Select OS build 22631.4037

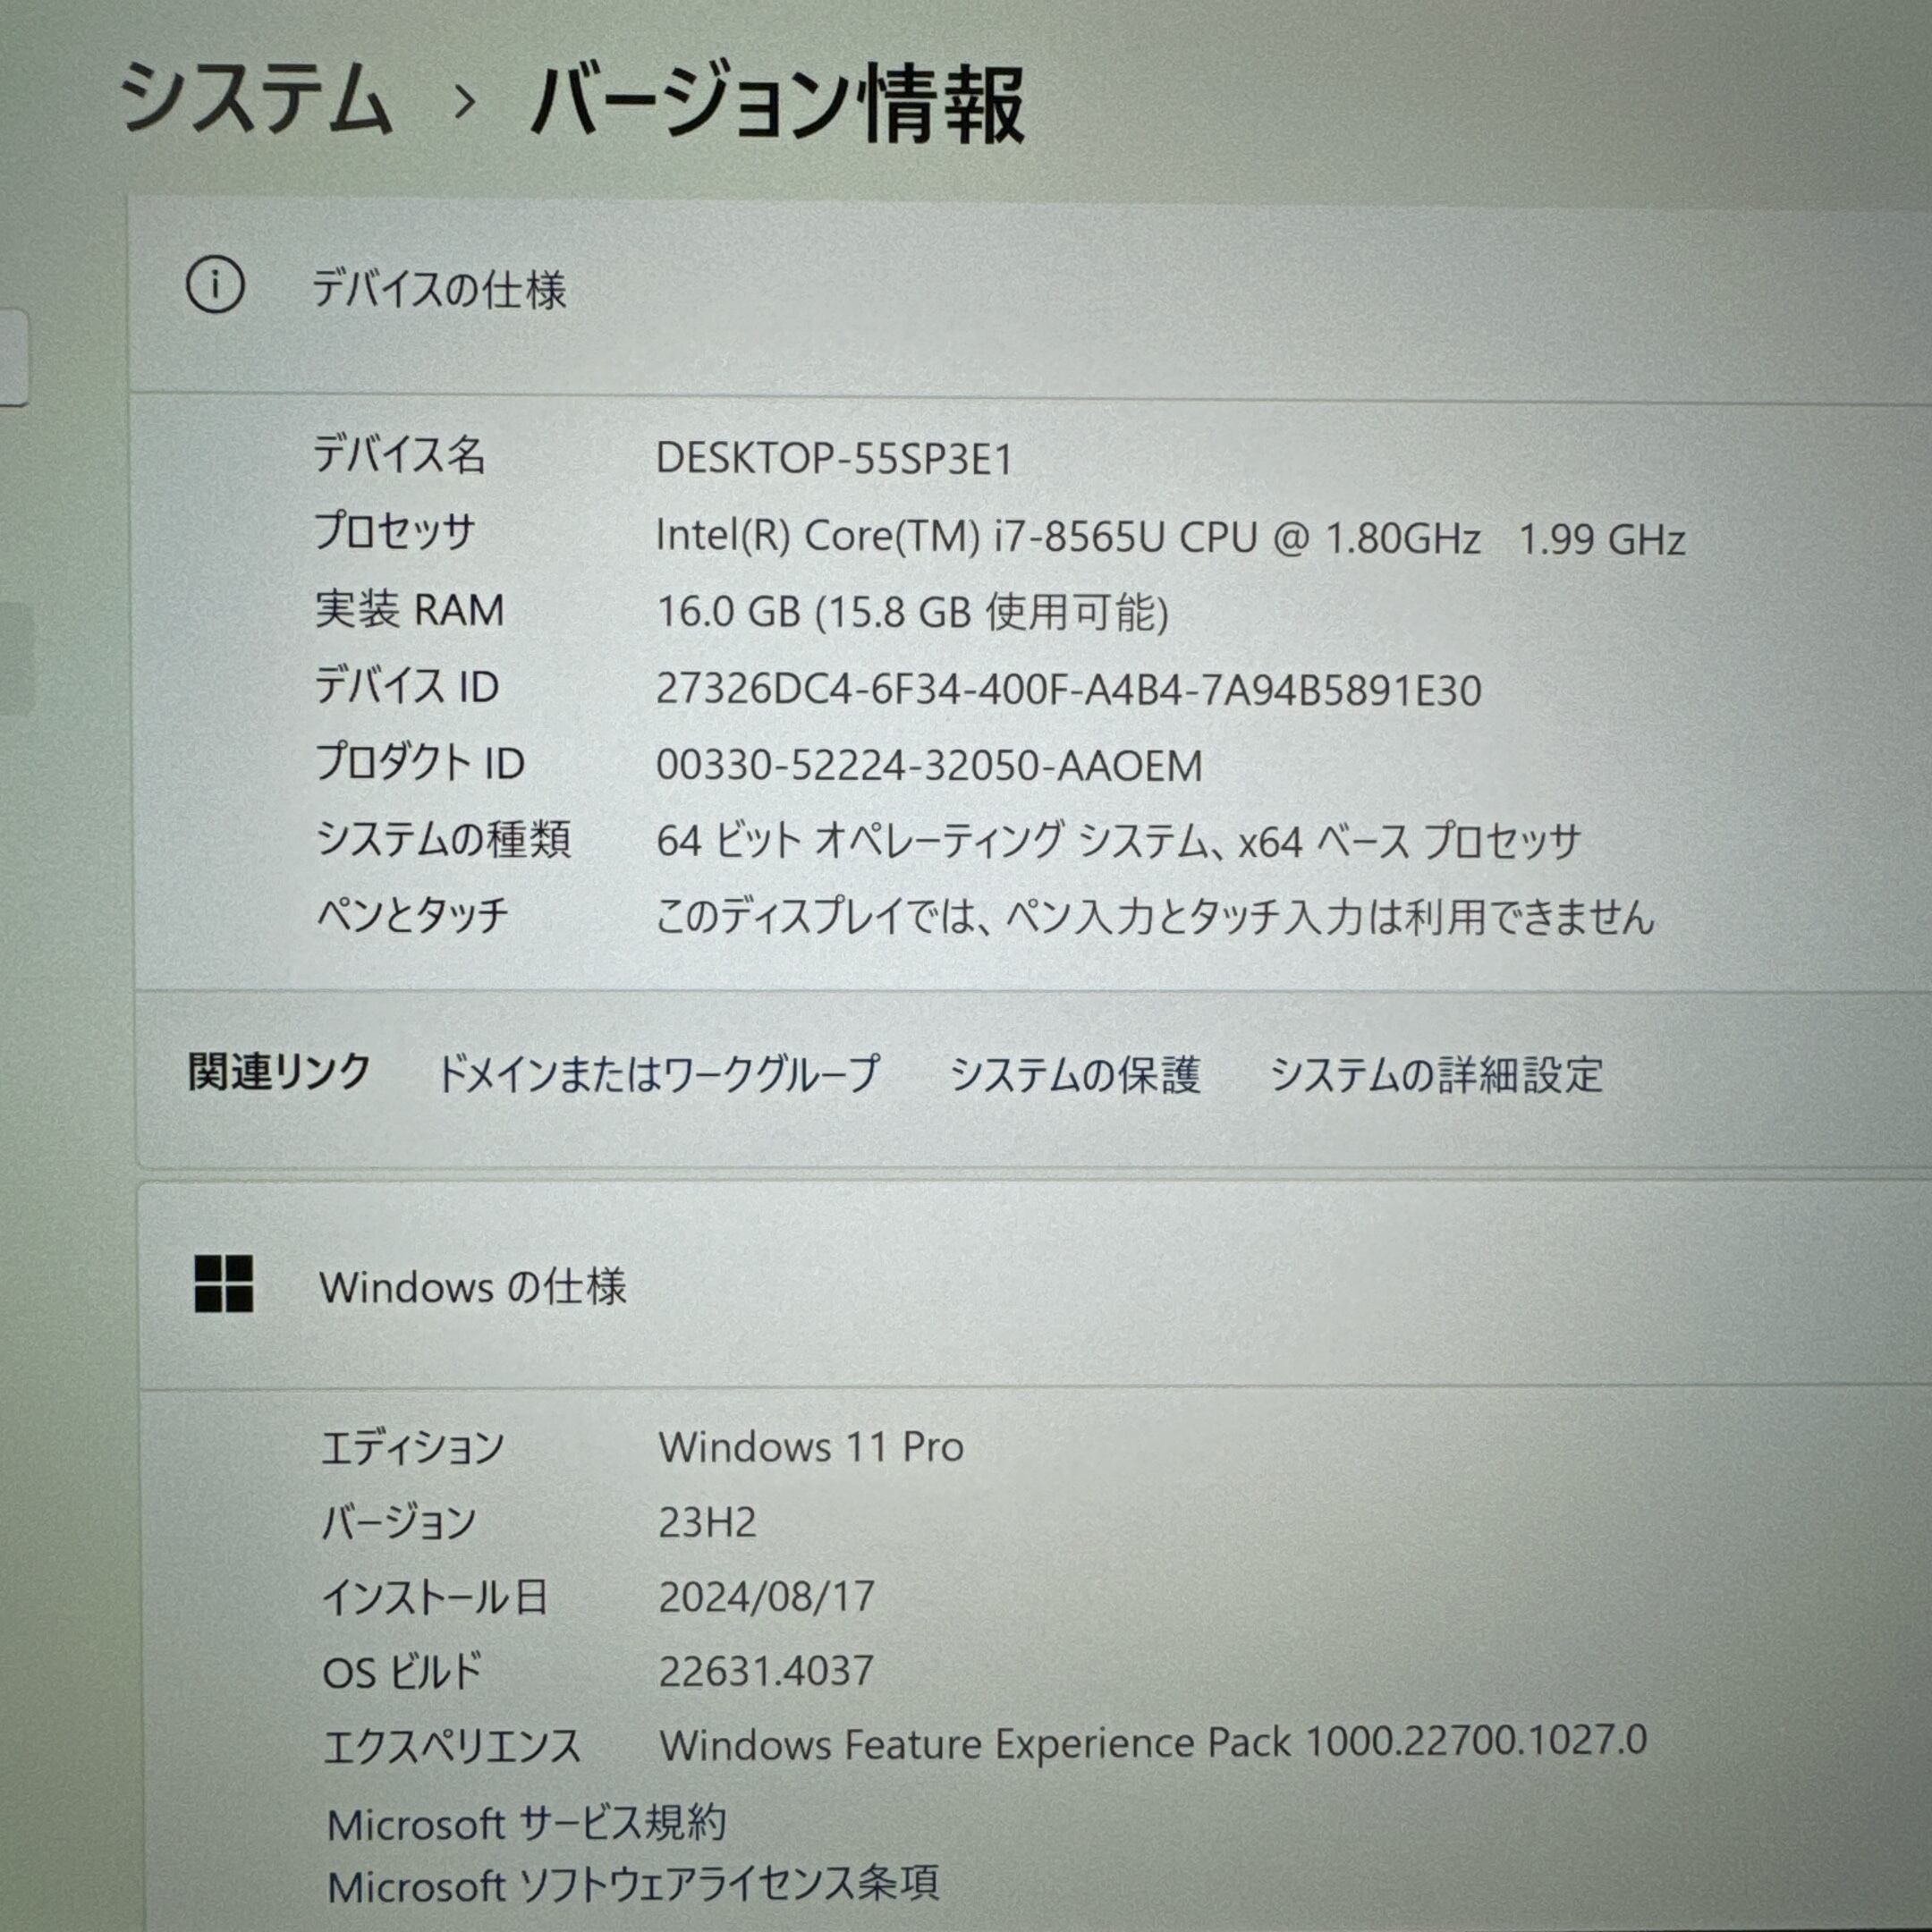click(765, 1670)
